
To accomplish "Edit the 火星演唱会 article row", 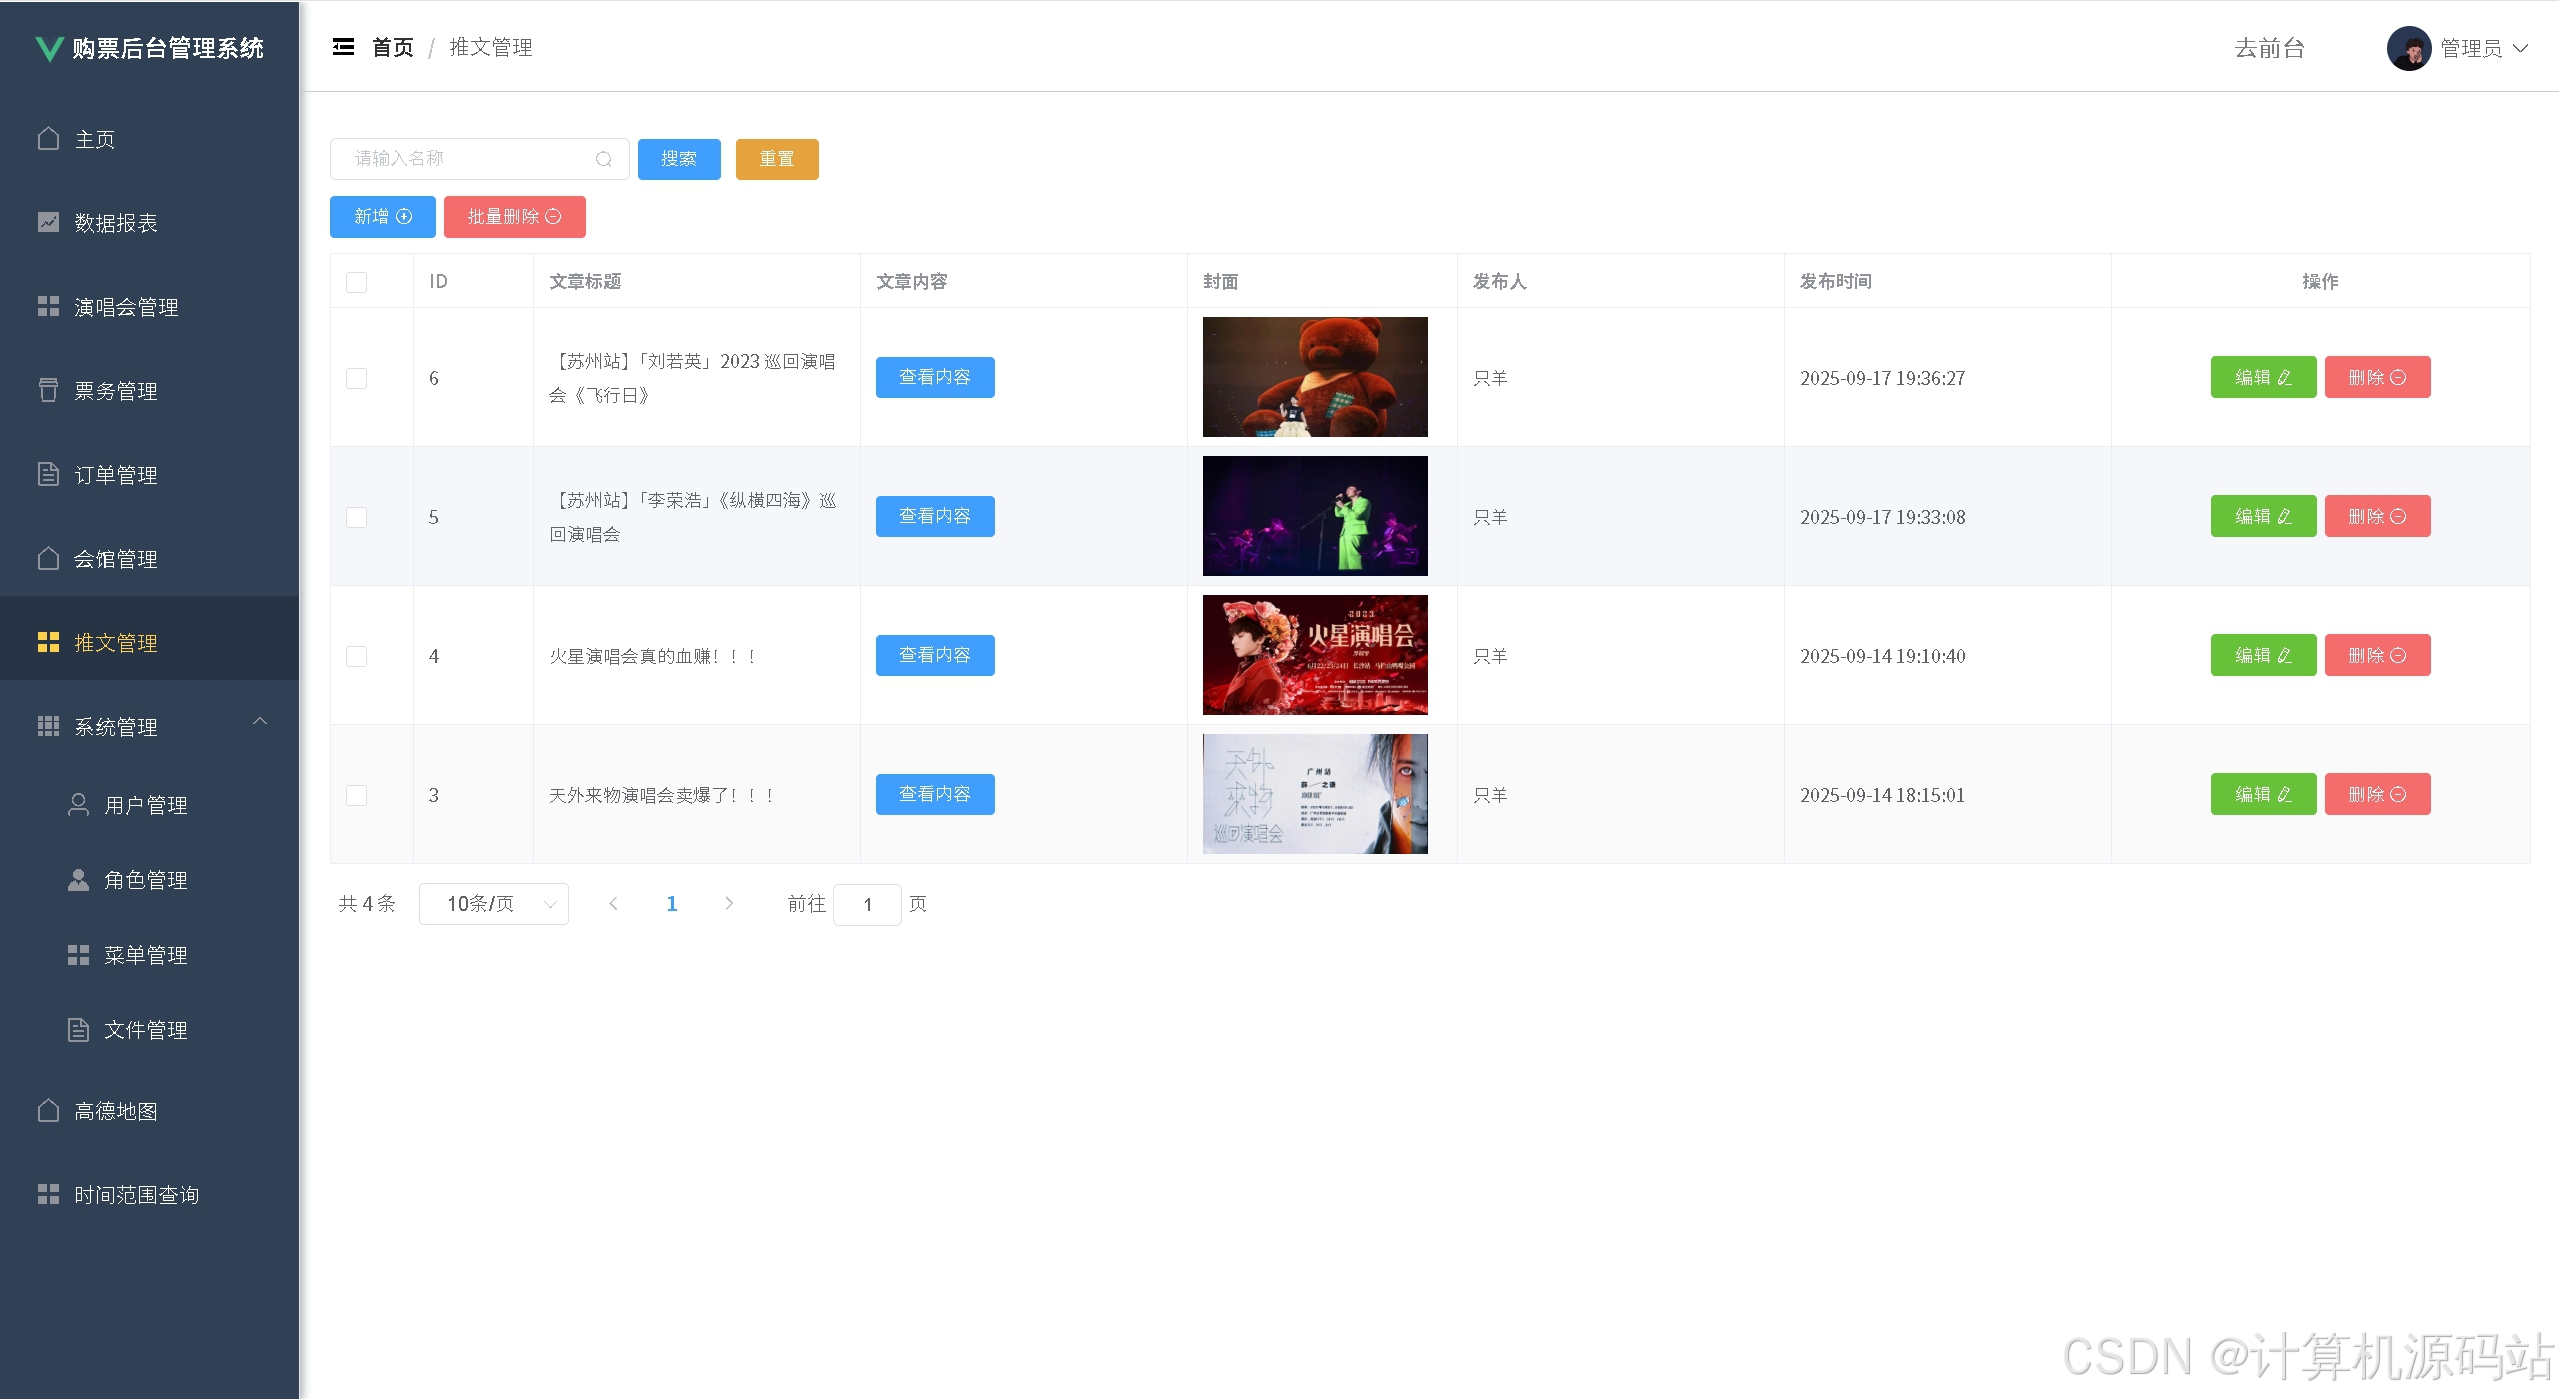I will tap(2263, 655).
